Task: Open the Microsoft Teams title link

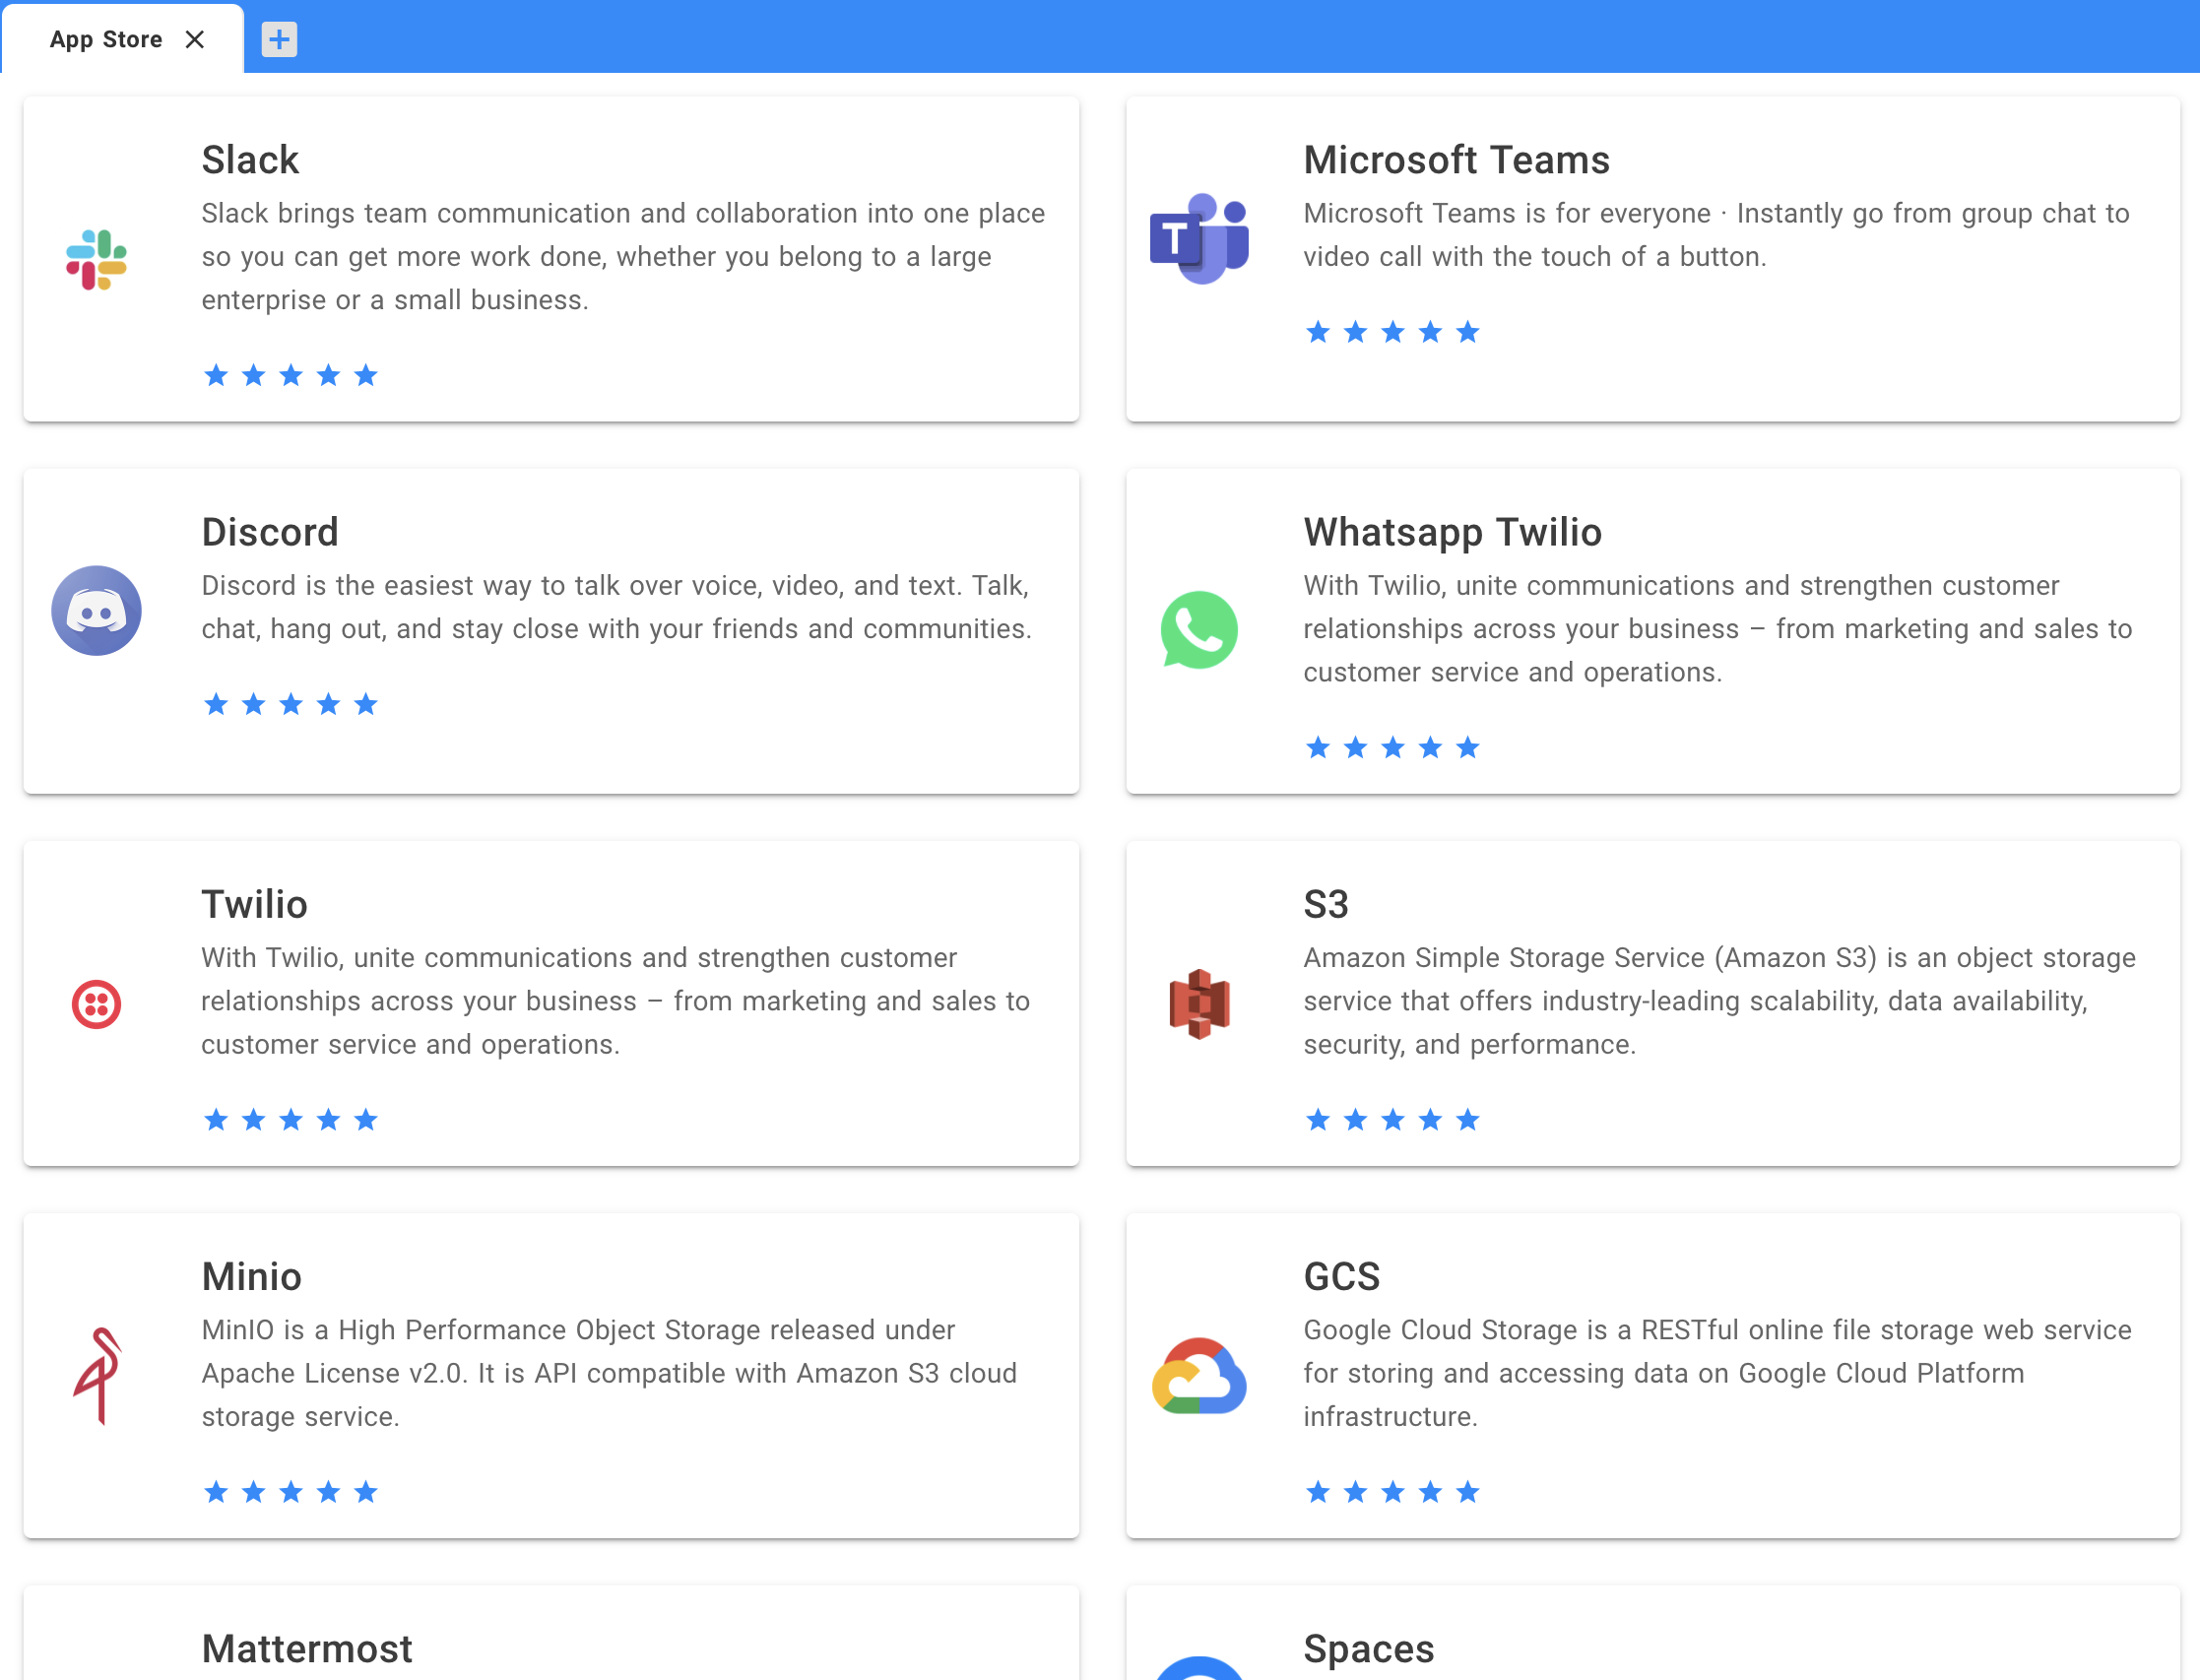Action: [1456, 160]
